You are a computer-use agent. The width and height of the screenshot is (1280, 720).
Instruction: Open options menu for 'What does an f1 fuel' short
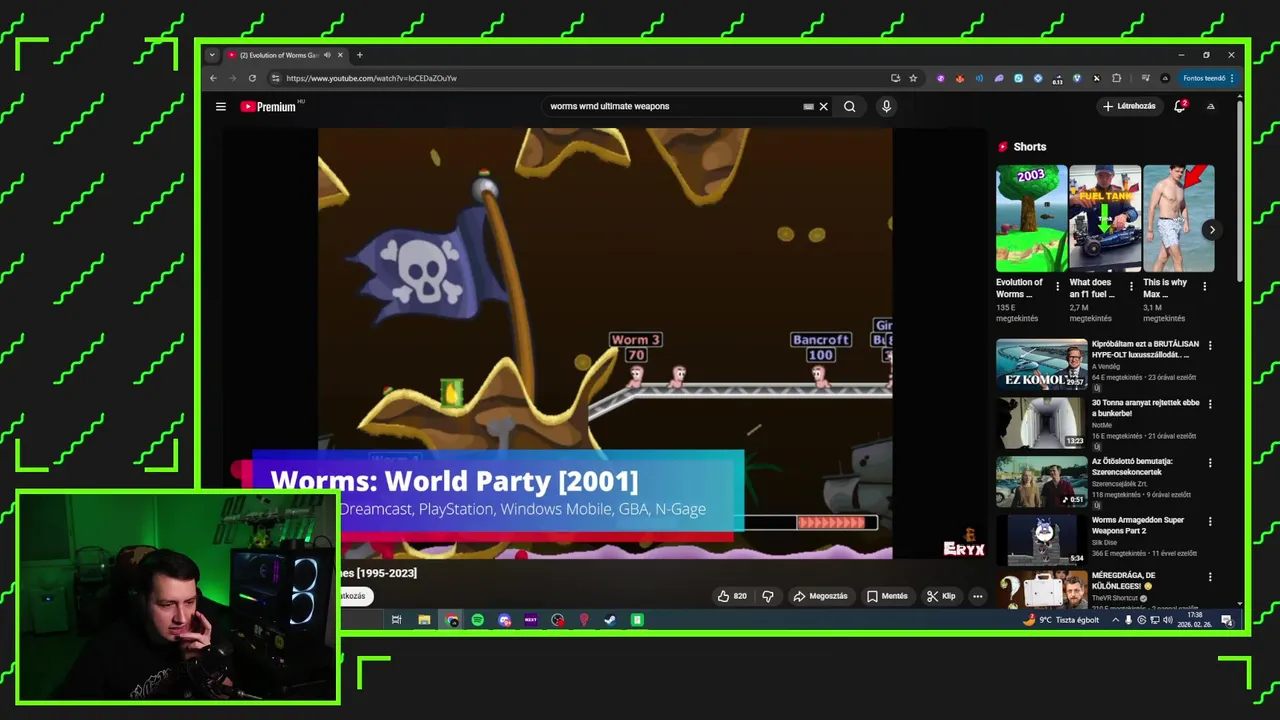1131,286
